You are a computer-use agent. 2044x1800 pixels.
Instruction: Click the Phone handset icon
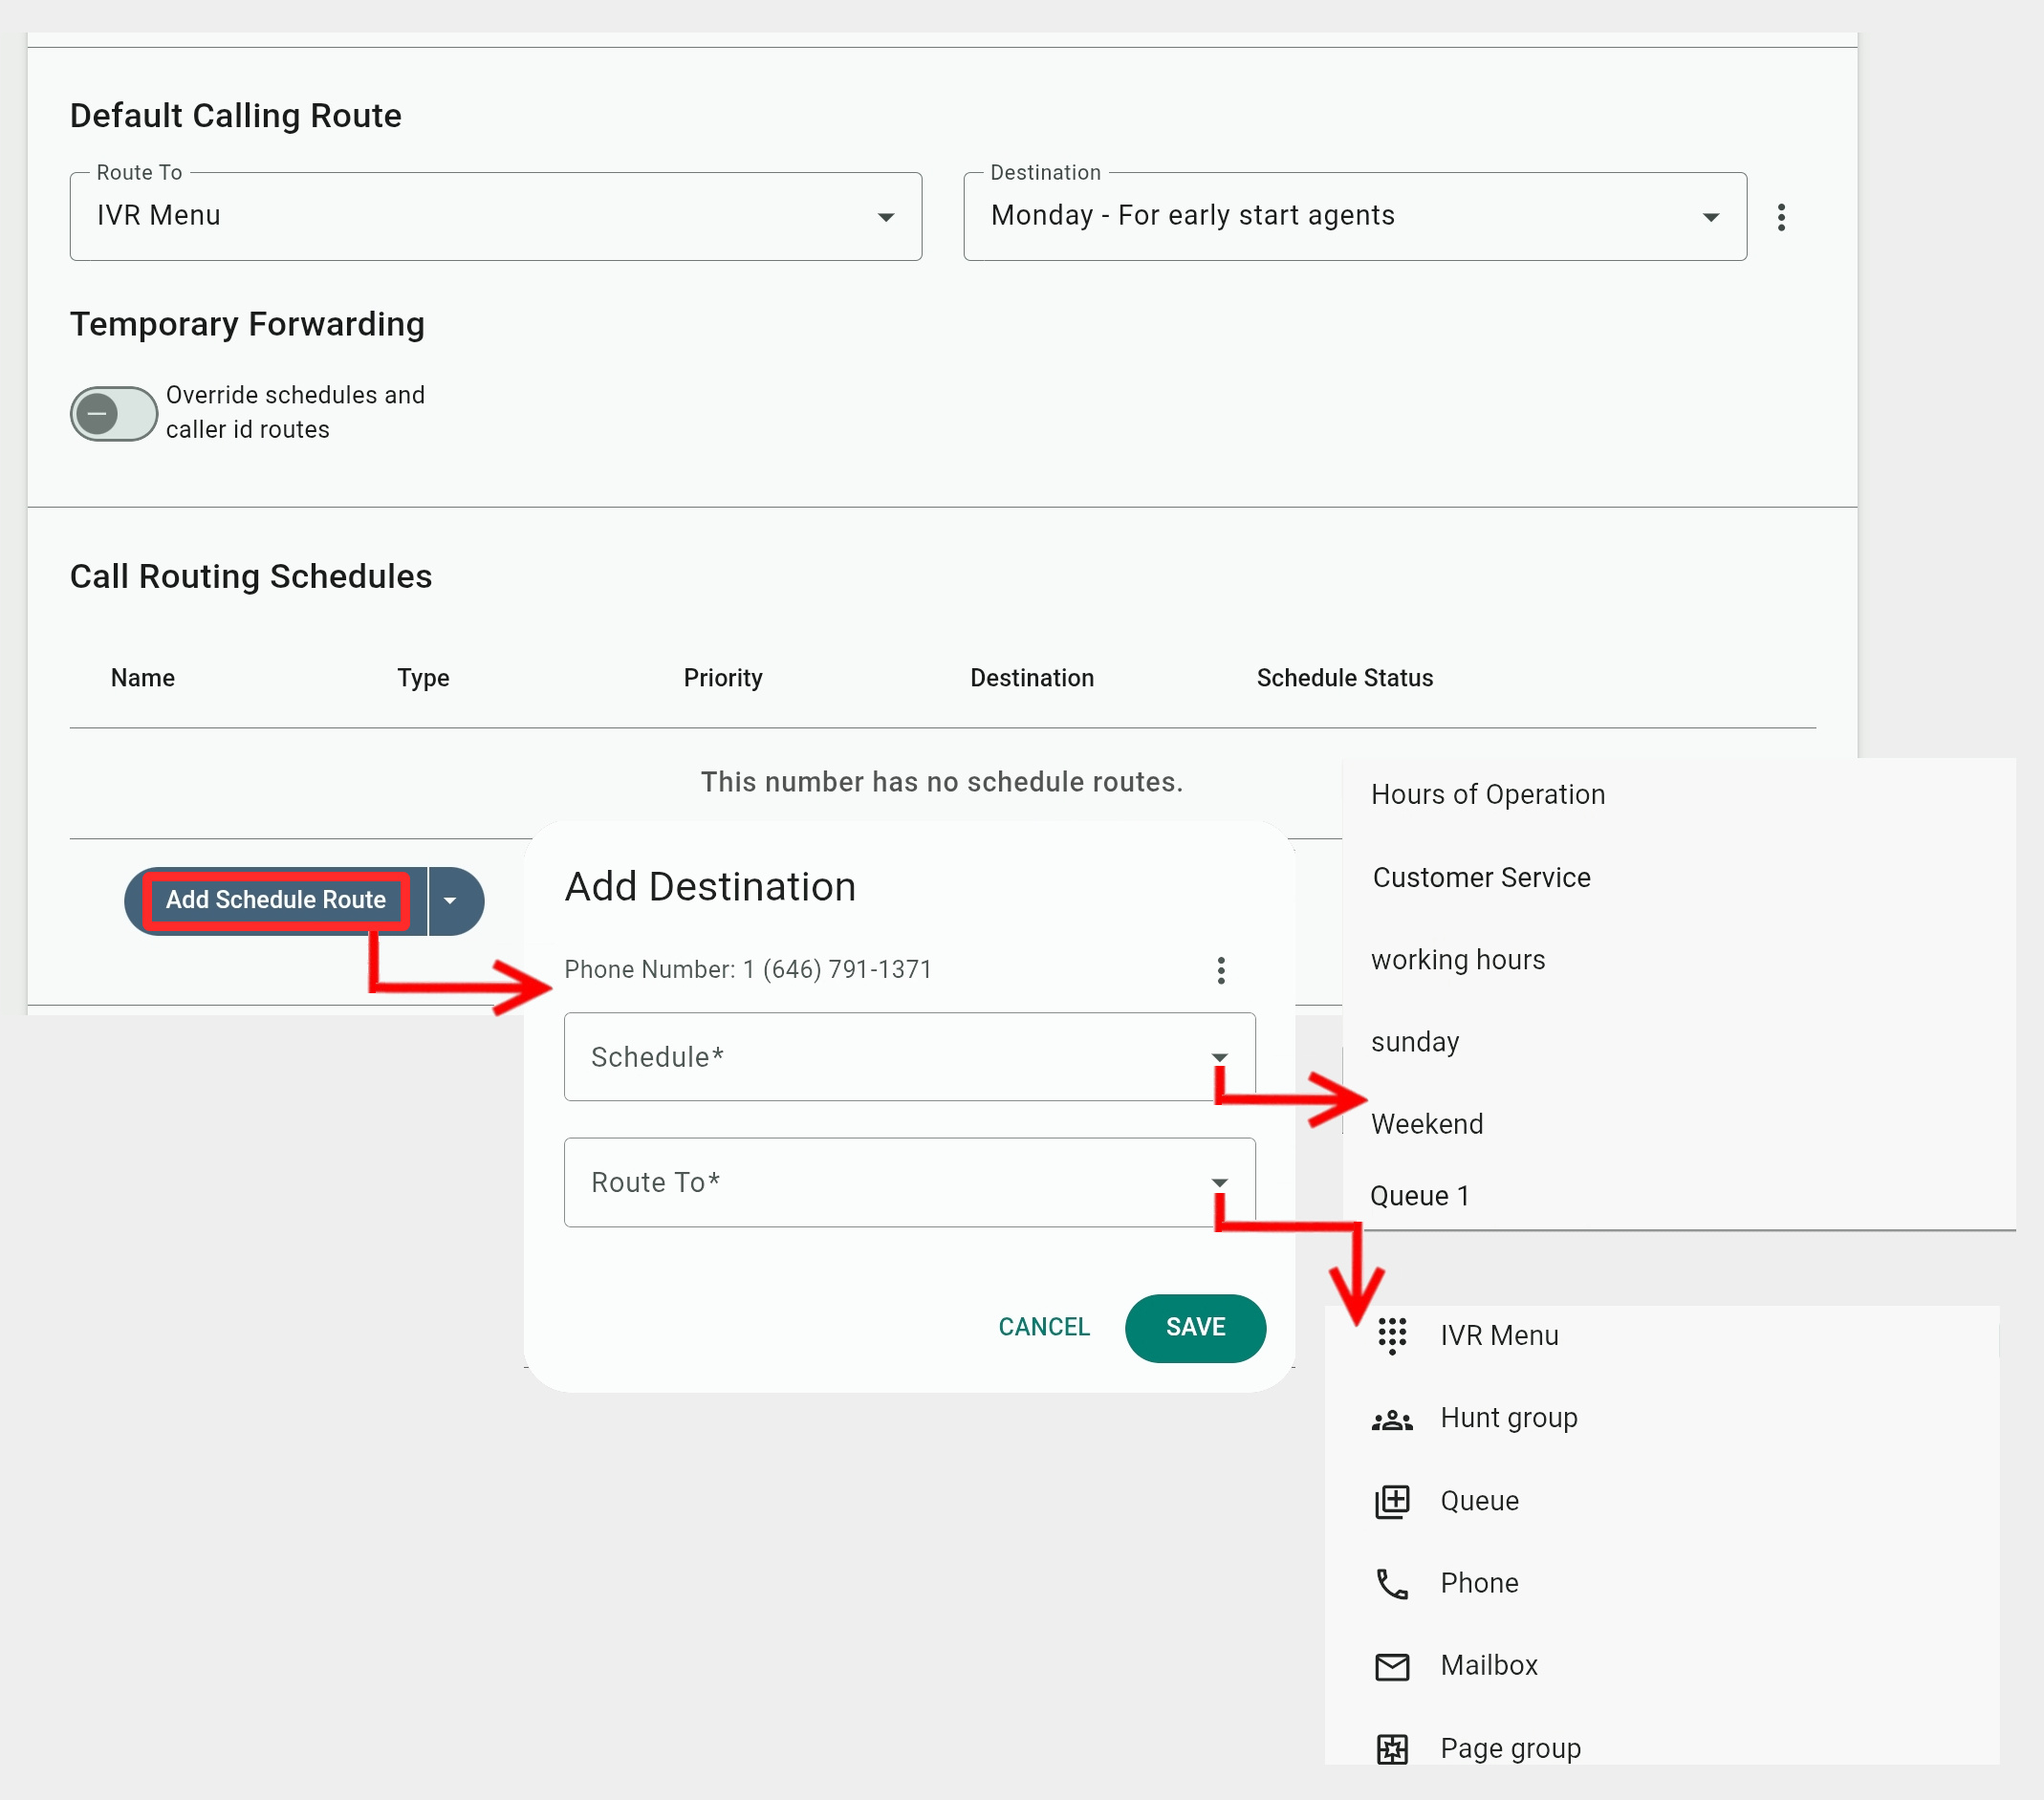[x=1392, y=1583]
